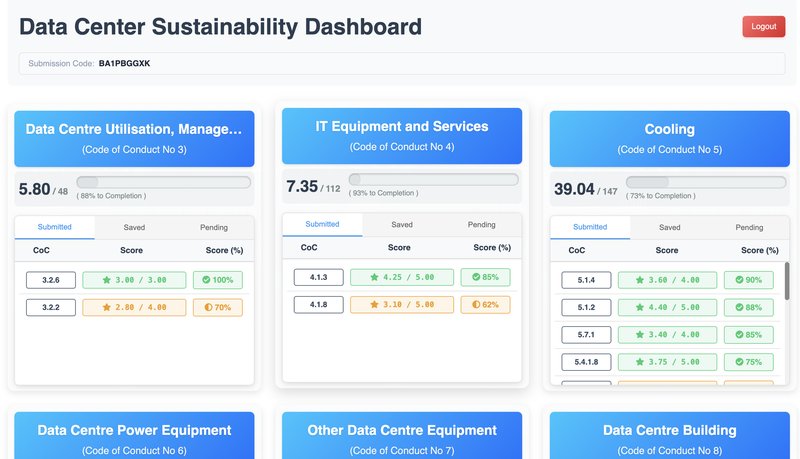
Task: Click the check icon beside 90%
Action: pyautogui.click(x=739, y=280)
